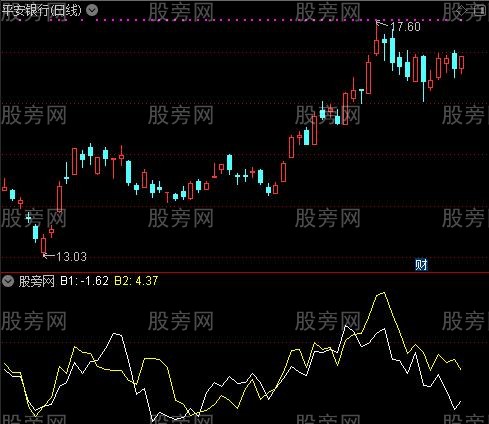Click the window layout icon at chart top-right
This screenshot has height=424, width=489.
pyautogui.click(x=480, y=11)
